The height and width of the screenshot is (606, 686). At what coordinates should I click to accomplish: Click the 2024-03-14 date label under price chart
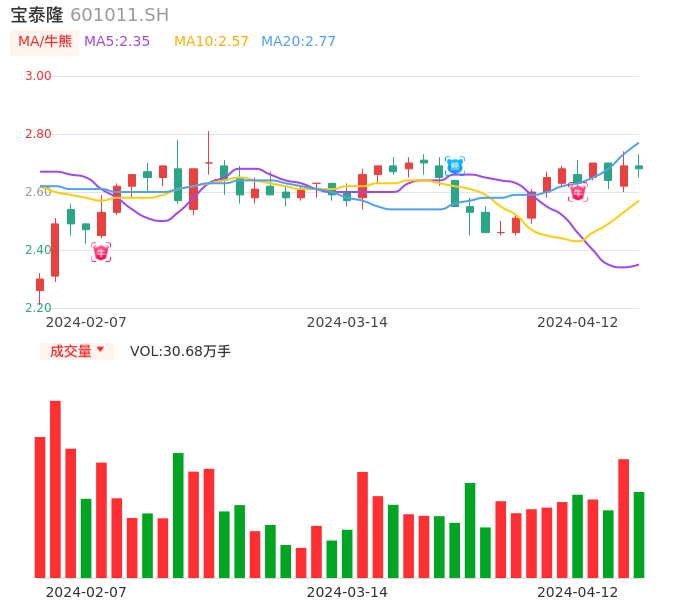[347, 322]
